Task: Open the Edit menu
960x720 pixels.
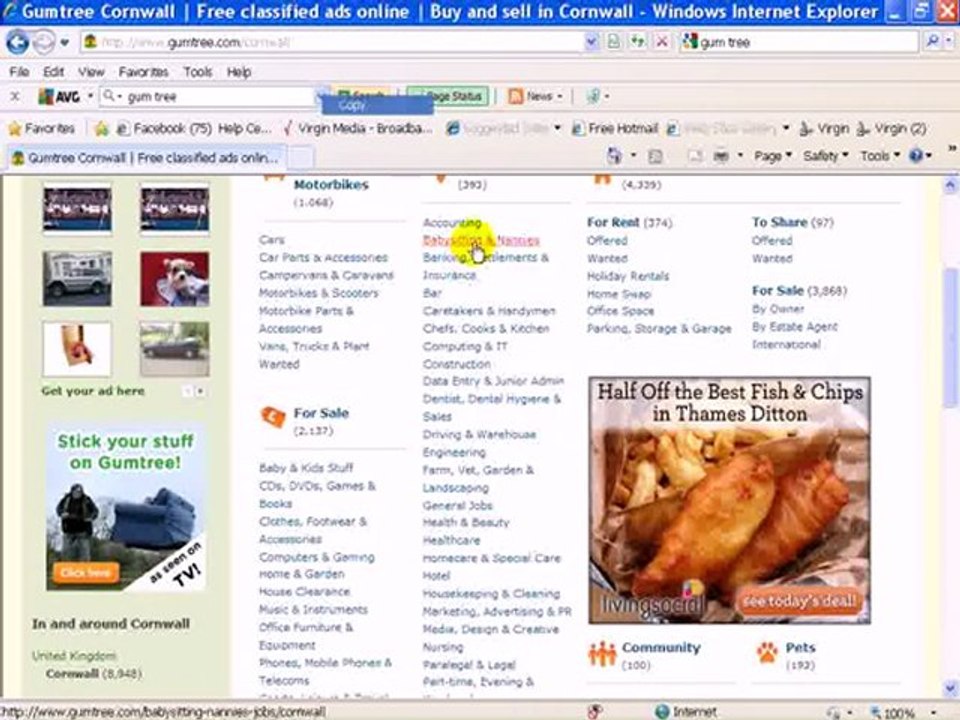Action: point(53,72)
